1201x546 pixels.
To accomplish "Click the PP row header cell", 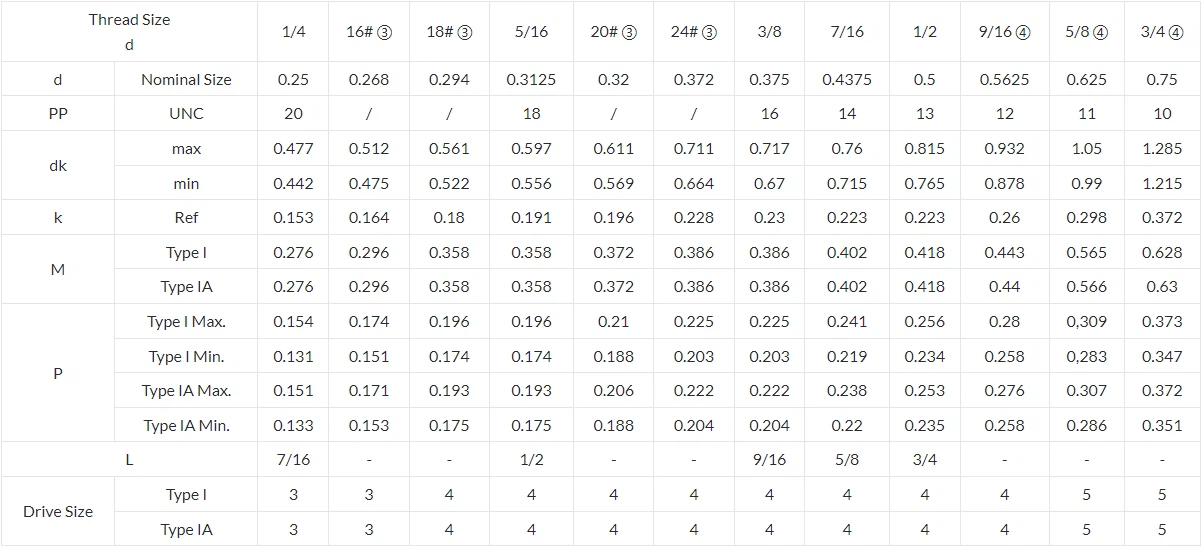I will tap(58, 114).
